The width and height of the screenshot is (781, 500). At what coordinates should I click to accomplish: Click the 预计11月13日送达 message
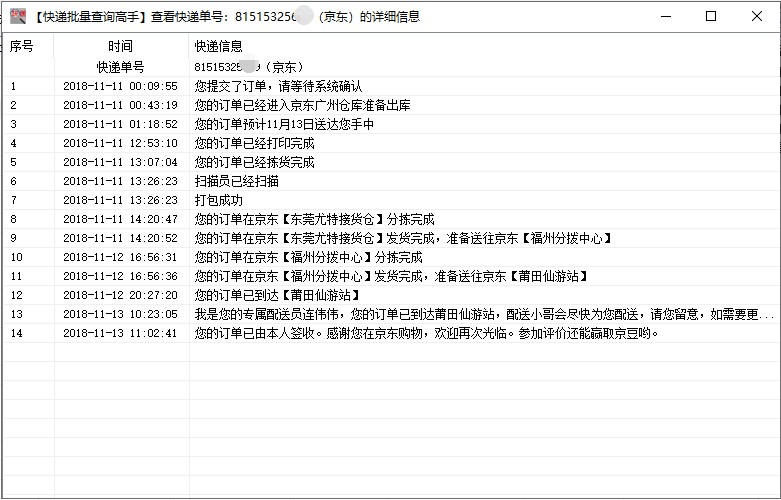pos(284,124)
